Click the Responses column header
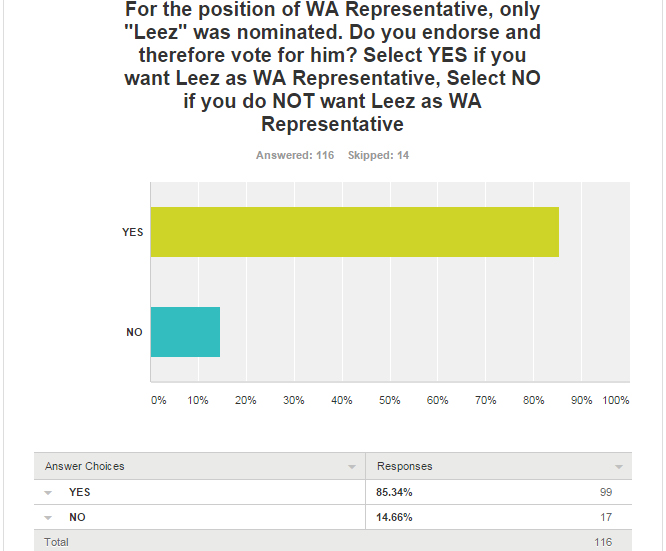The image size is (666, 551). (404, 466)
